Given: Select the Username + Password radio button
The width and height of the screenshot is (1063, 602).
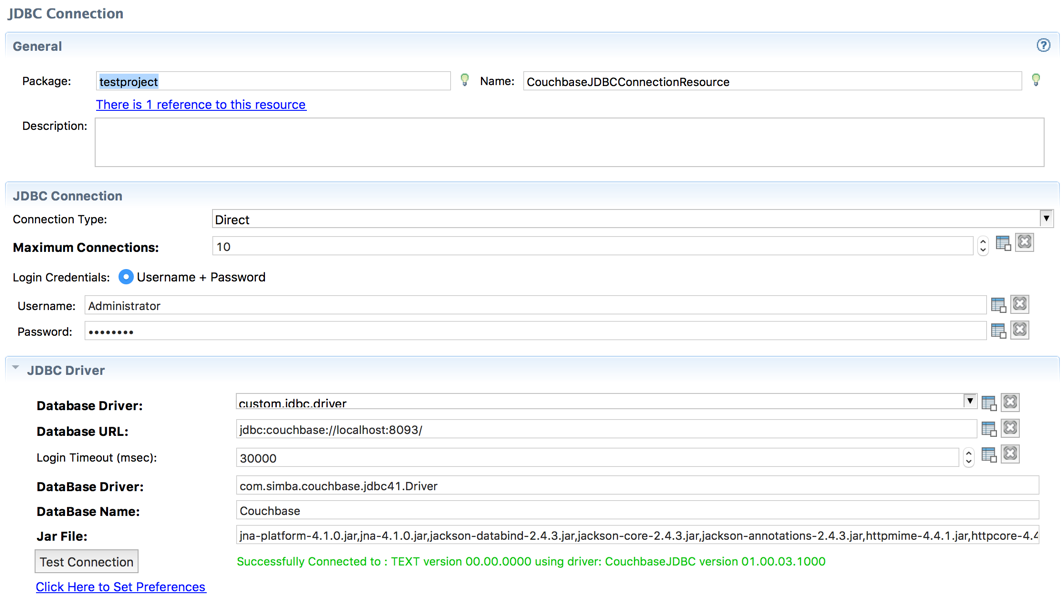Looking at the screenshot, I should (124, 278).
